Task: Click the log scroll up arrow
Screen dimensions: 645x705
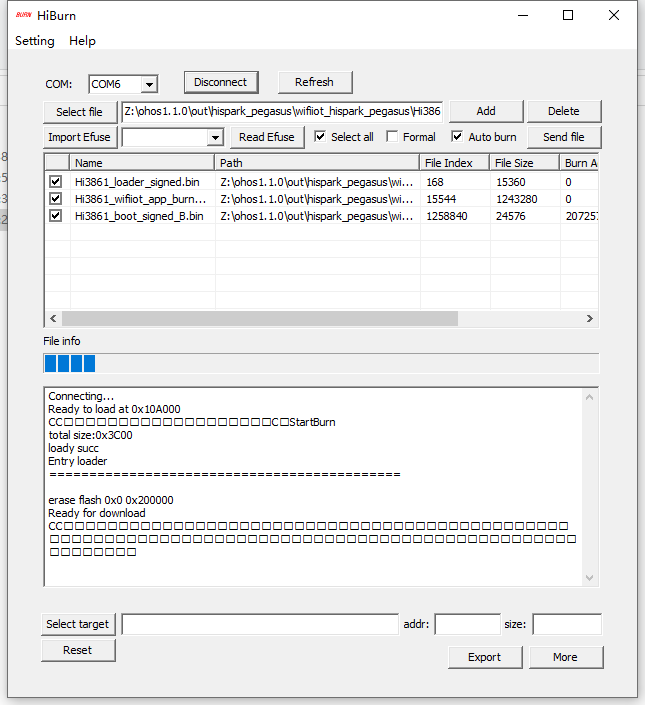Action: (589, 397)
